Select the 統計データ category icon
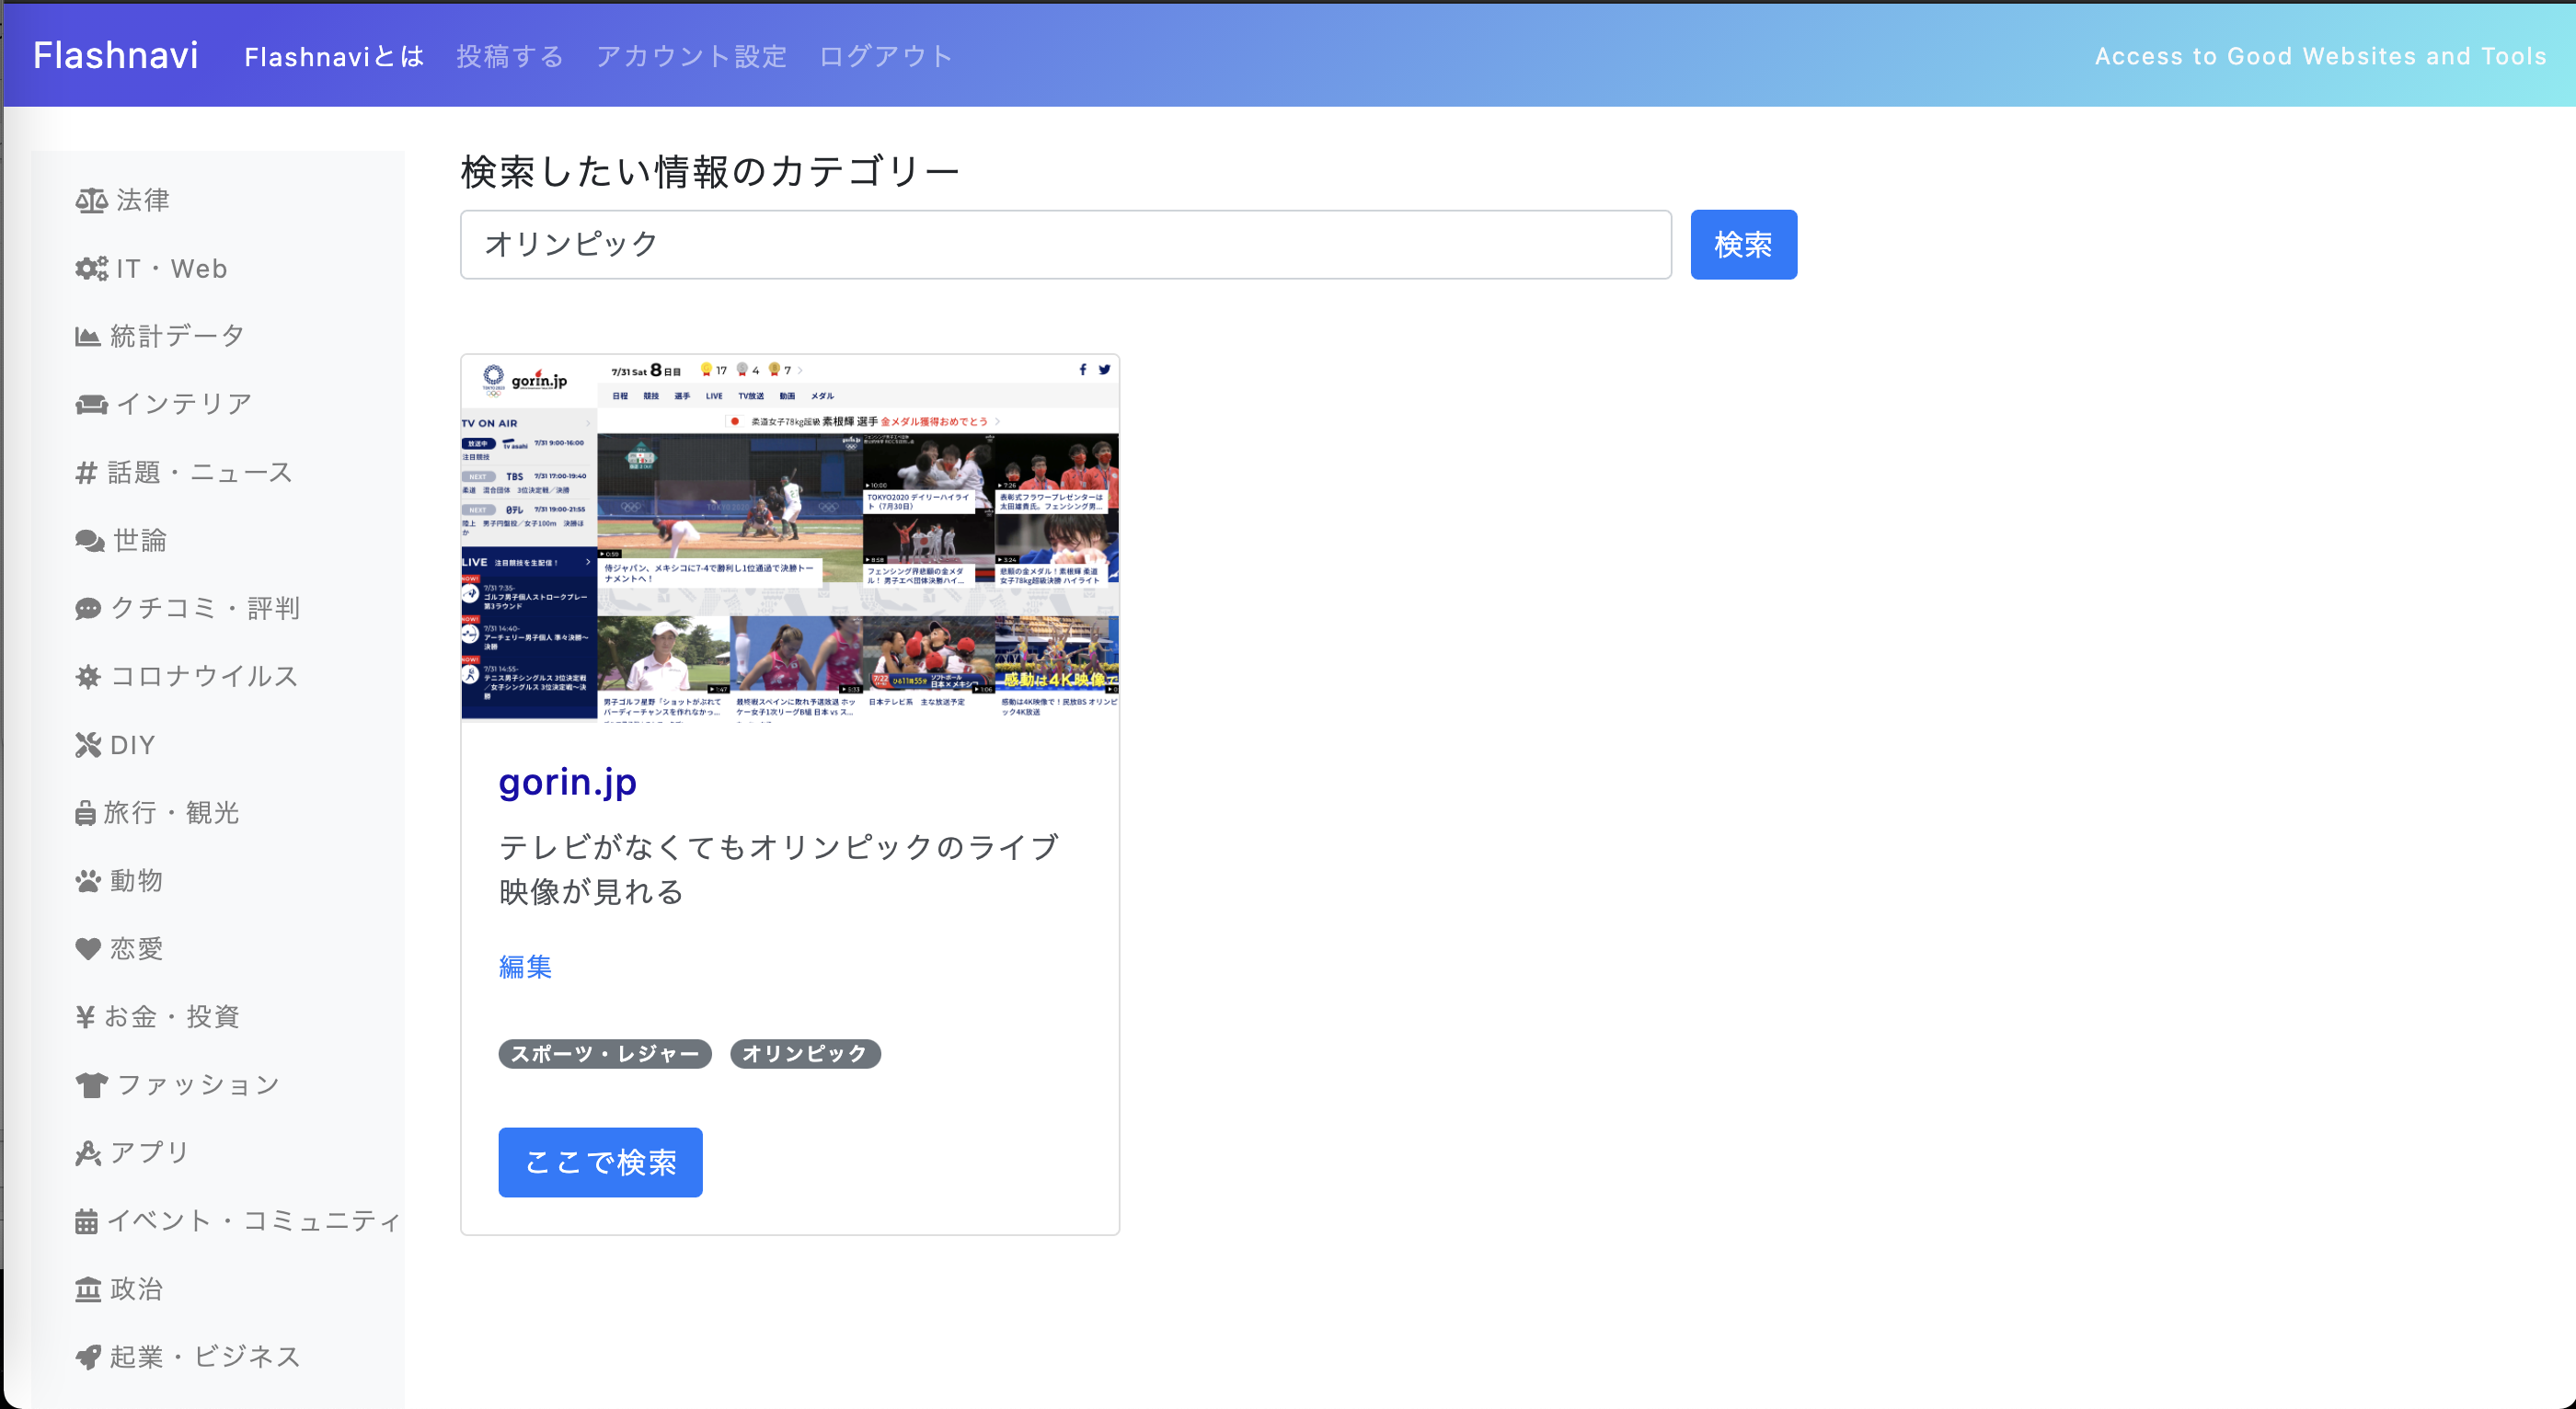 89,335
